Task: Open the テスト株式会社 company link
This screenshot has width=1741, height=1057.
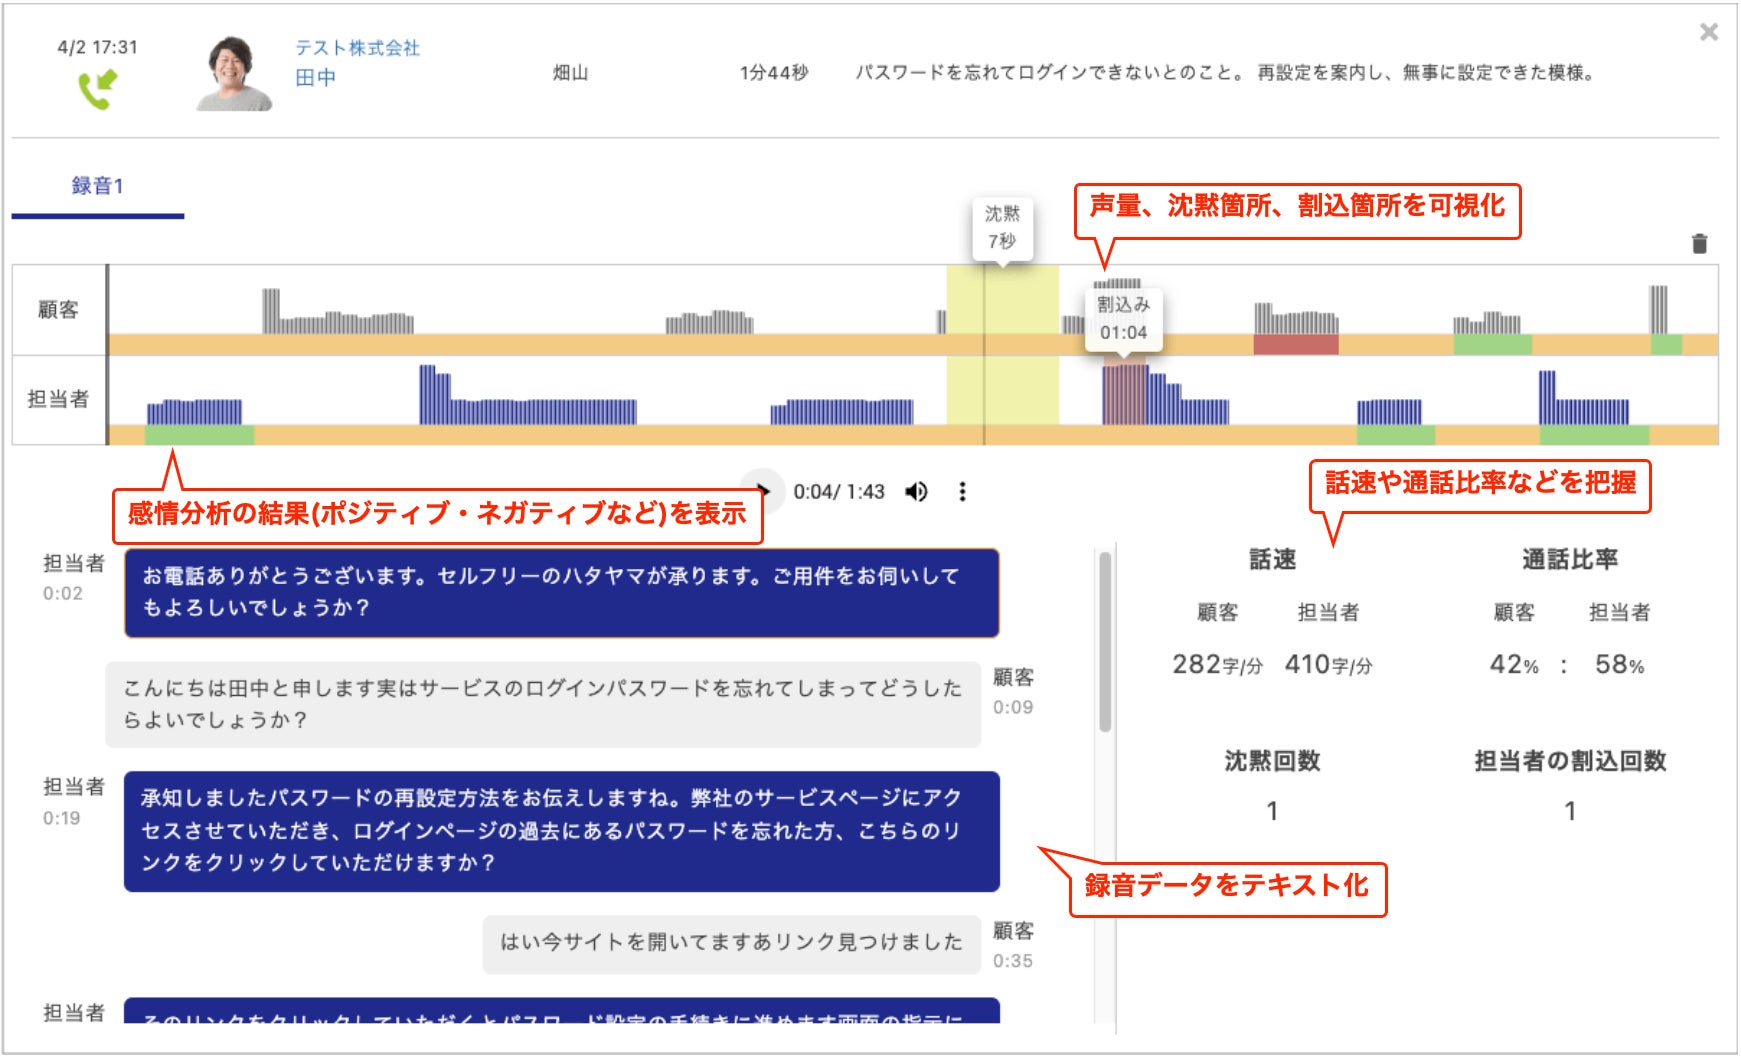Action: (x=357, y=48)
